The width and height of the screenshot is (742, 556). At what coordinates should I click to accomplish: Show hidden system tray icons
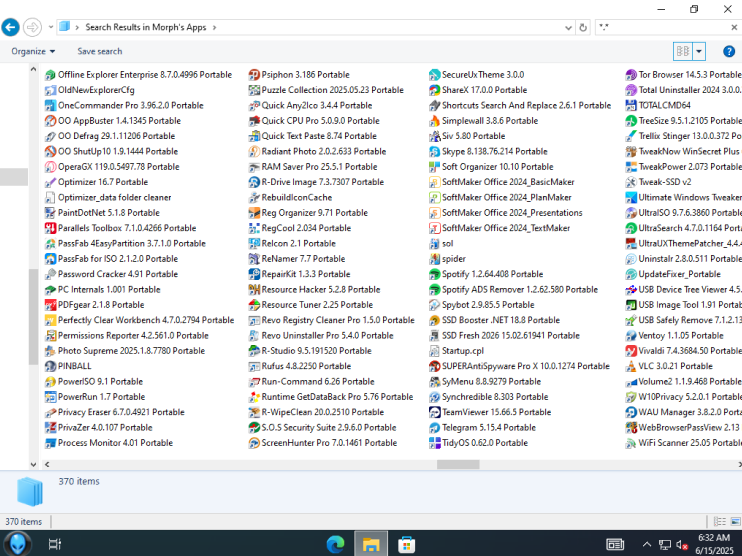point(646,545)
